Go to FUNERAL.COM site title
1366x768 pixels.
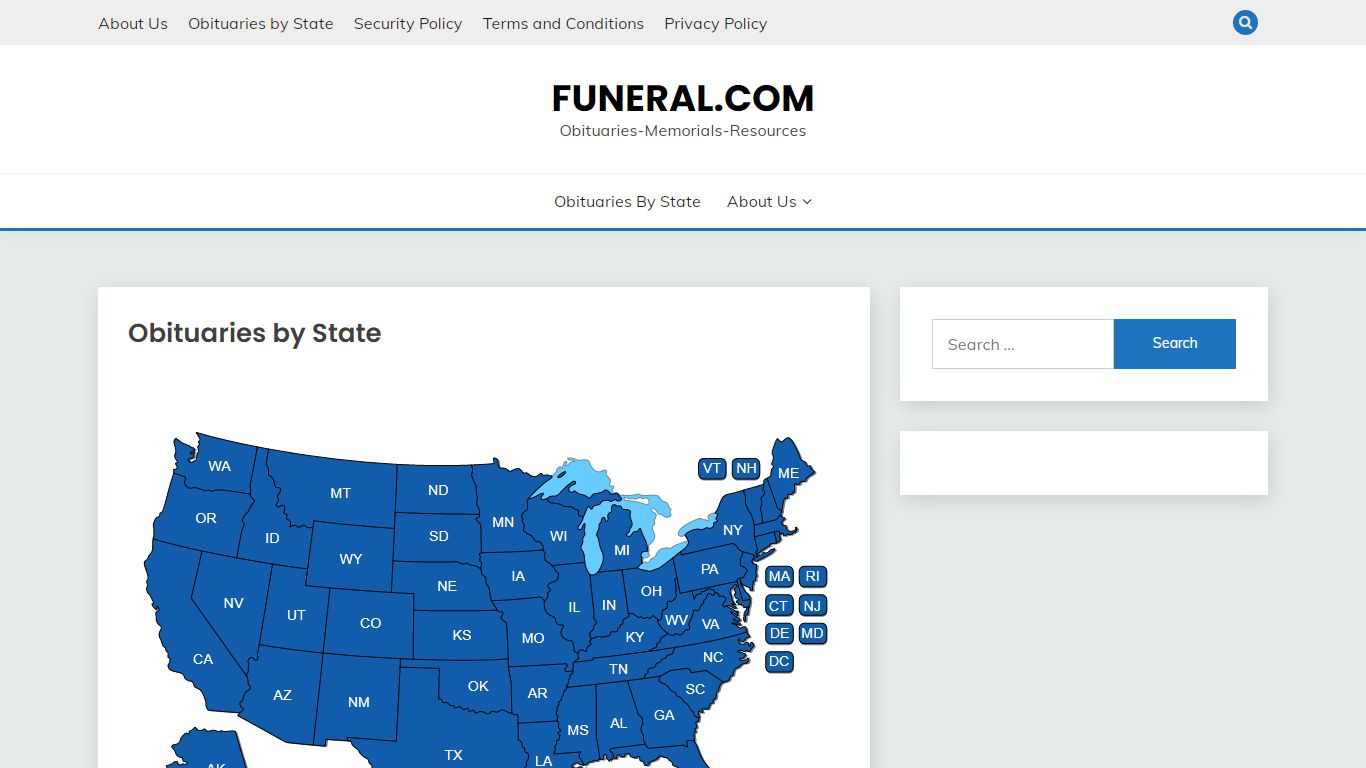(683, 98)
